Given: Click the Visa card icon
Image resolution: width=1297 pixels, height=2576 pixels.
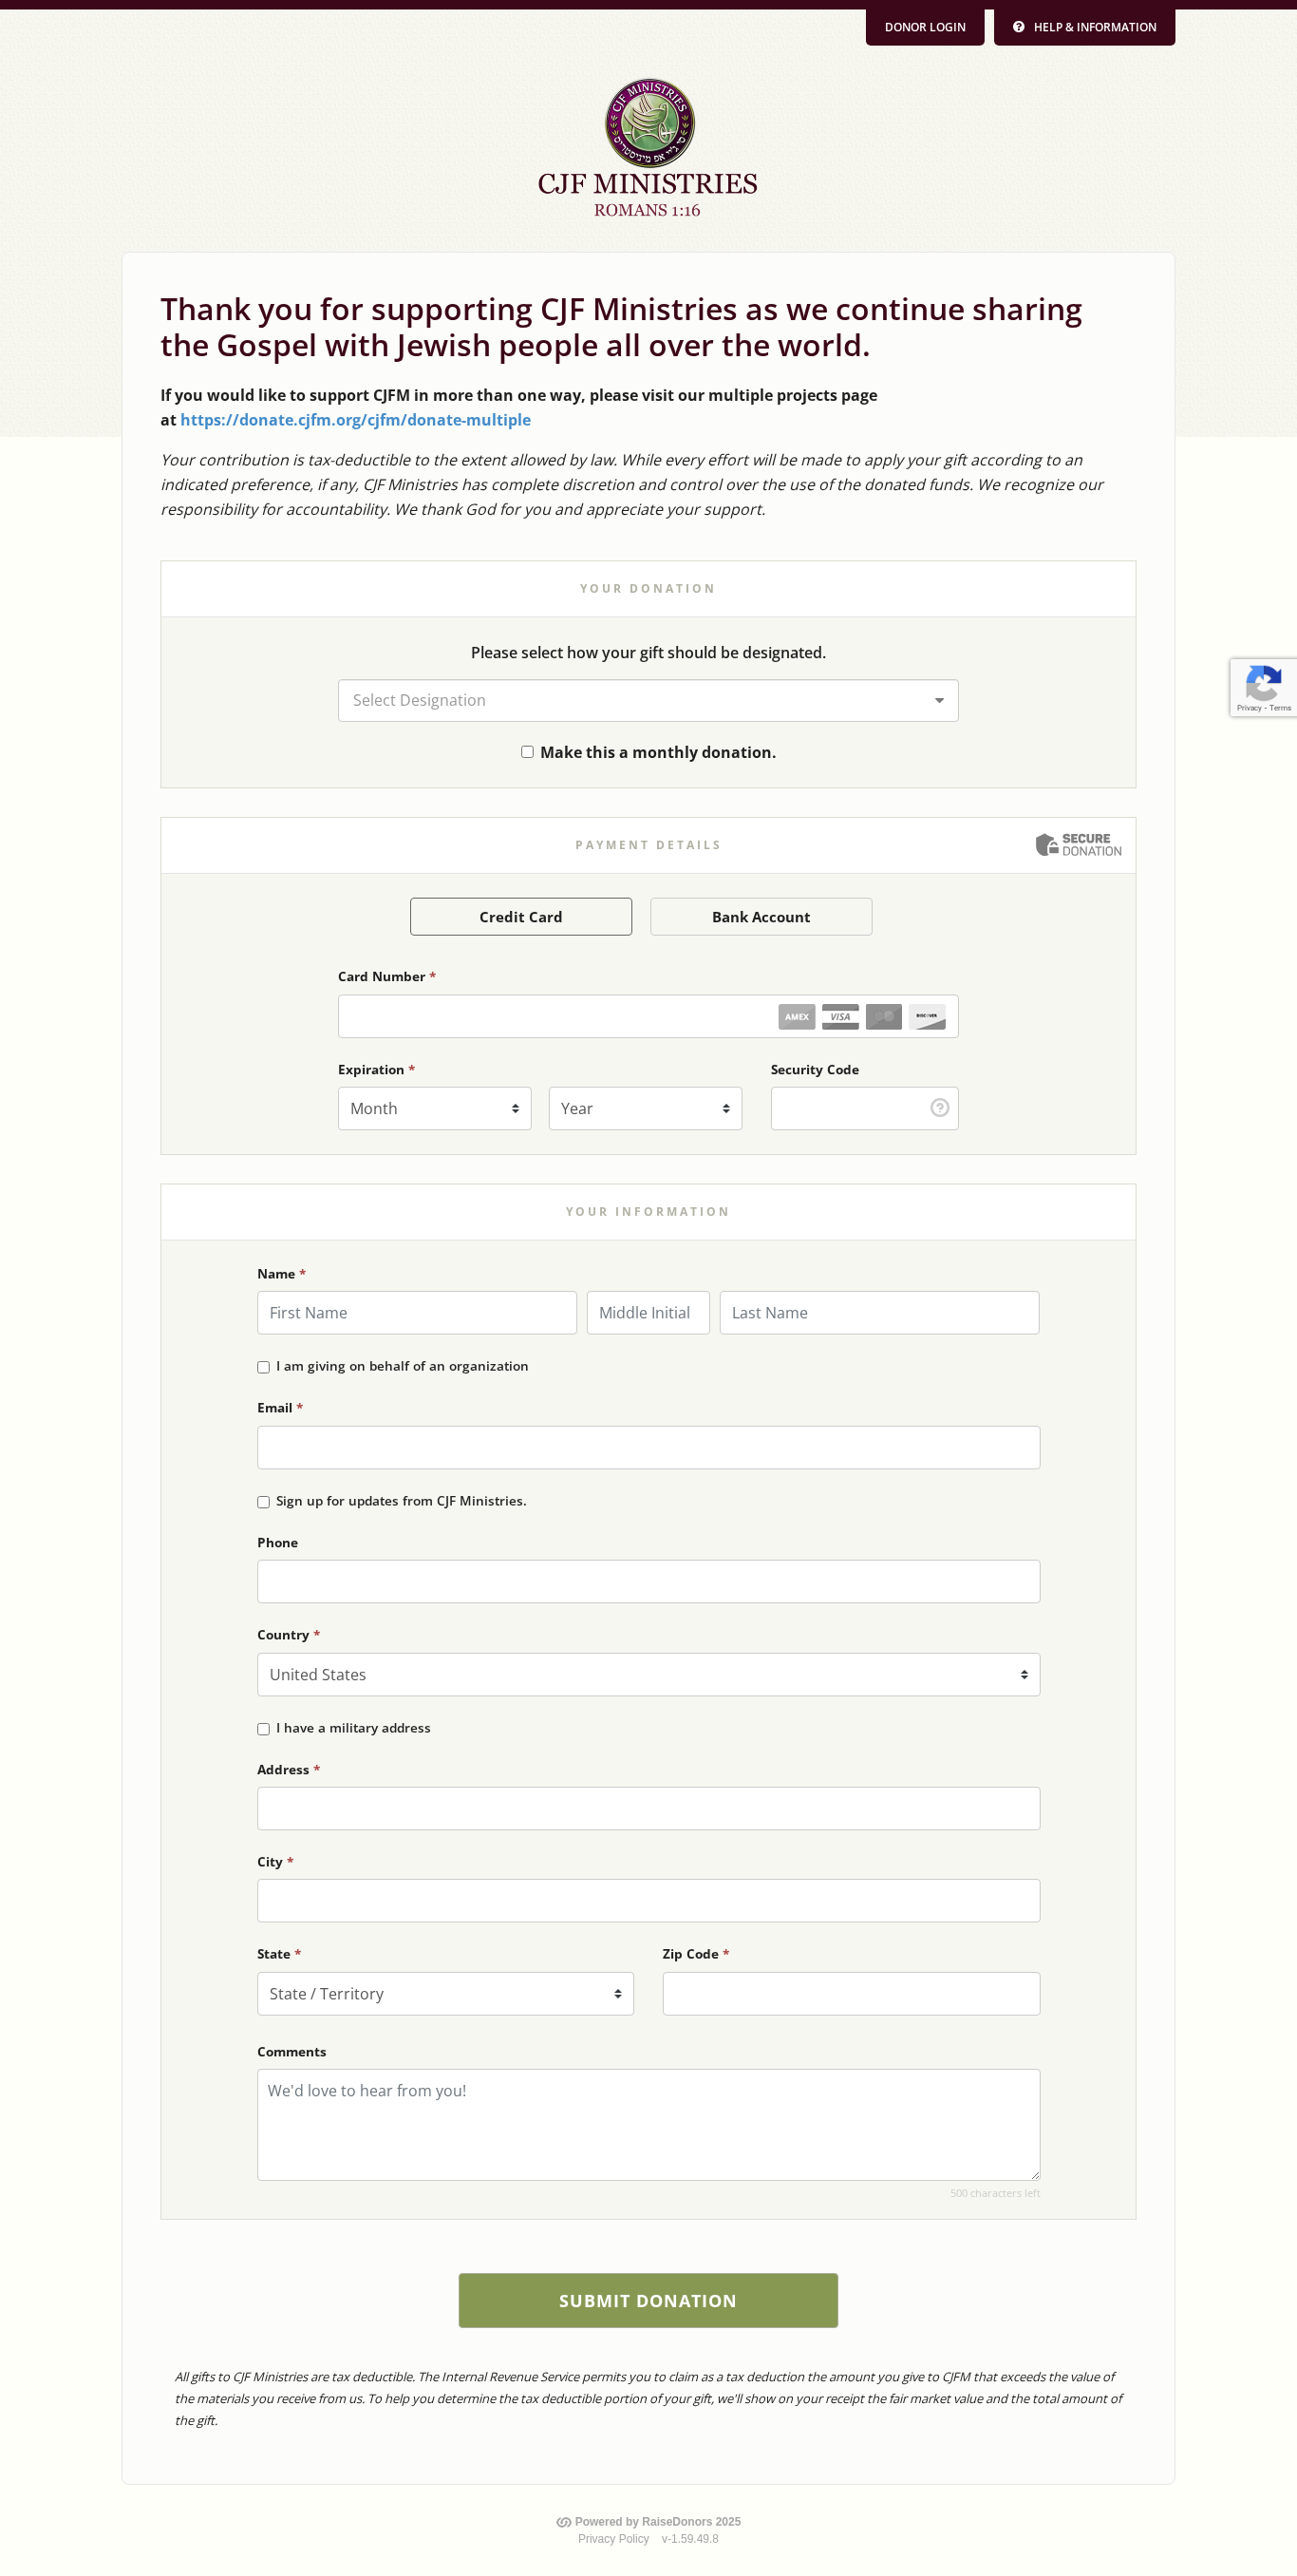Looking at the screenshot, I should [840, 1016].
